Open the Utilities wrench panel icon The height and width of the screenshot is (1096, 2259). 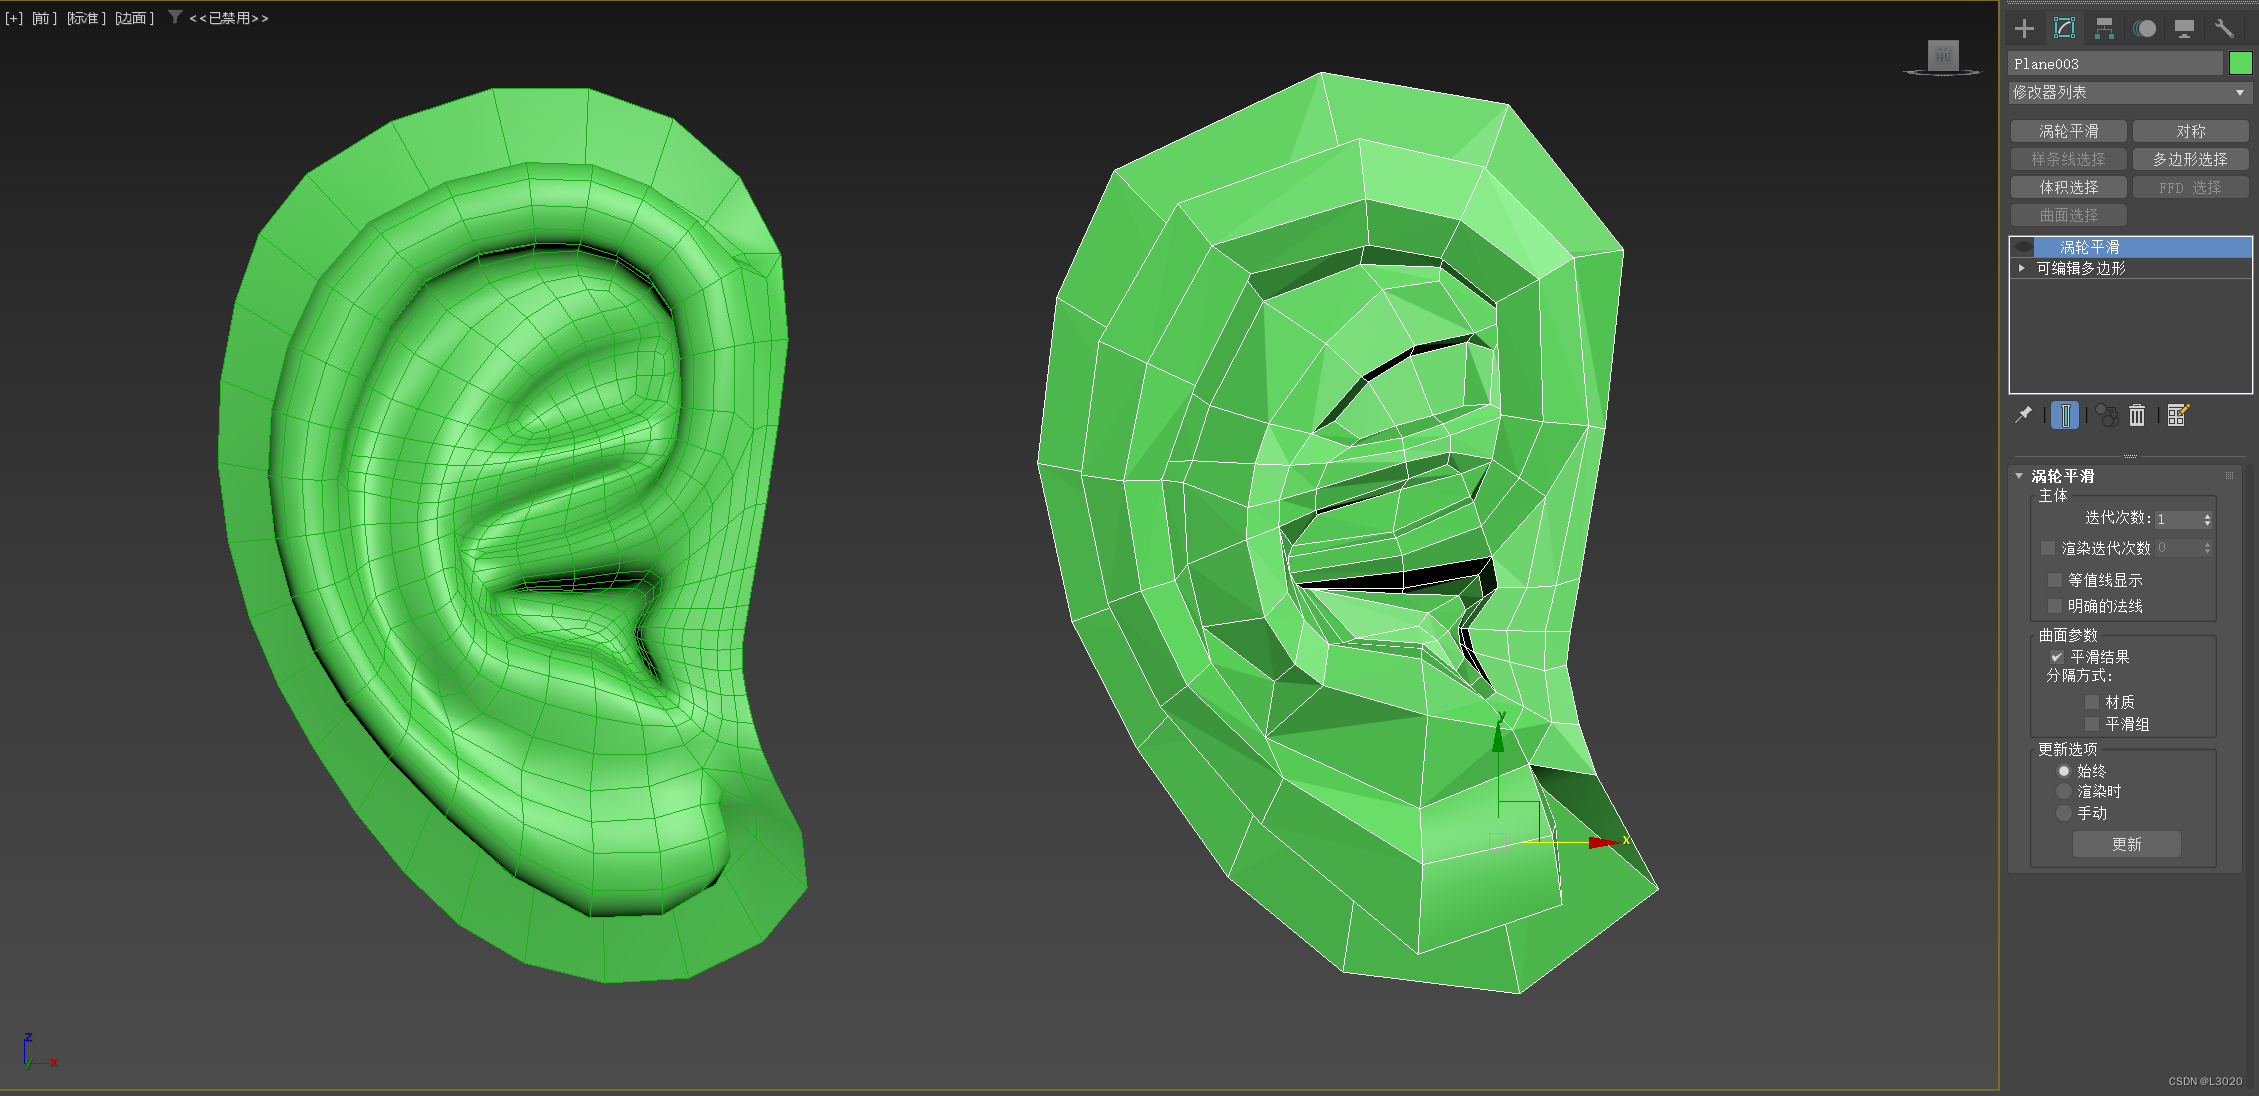click(x=2224, y=28)
